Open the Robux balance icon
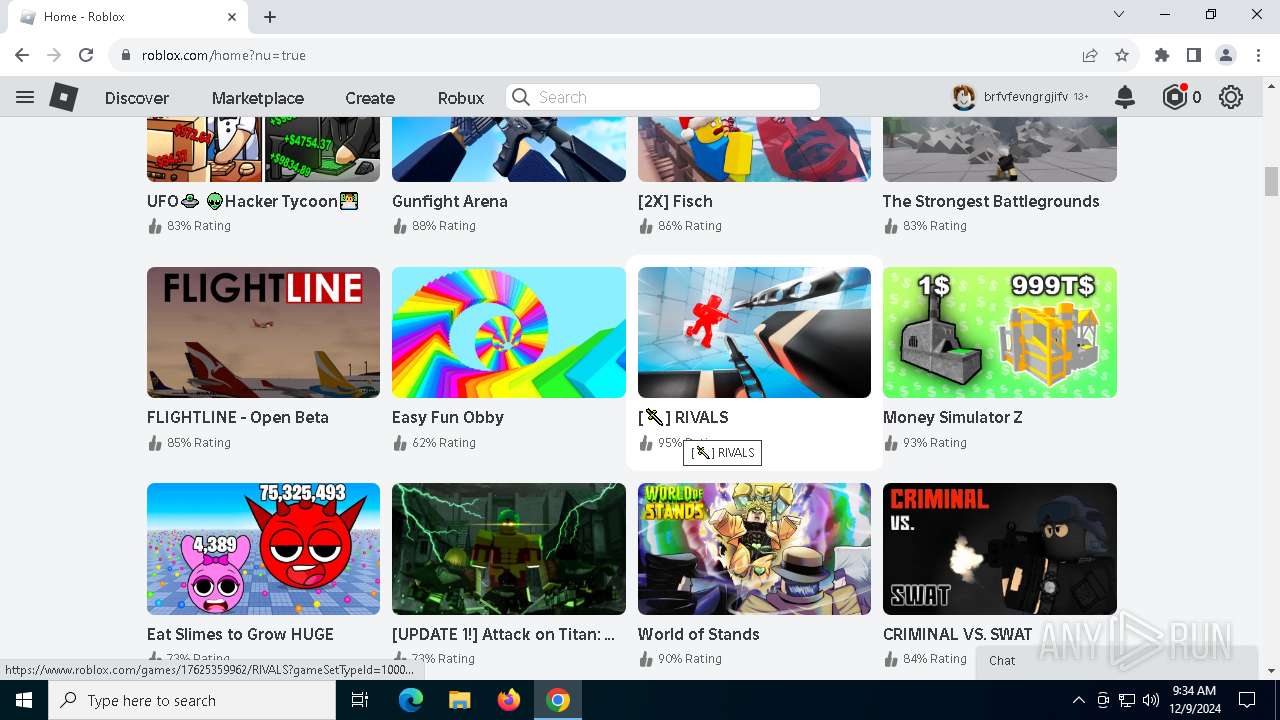The width and height of the screenshot is (1280, 720). [x=1174, y=97]
